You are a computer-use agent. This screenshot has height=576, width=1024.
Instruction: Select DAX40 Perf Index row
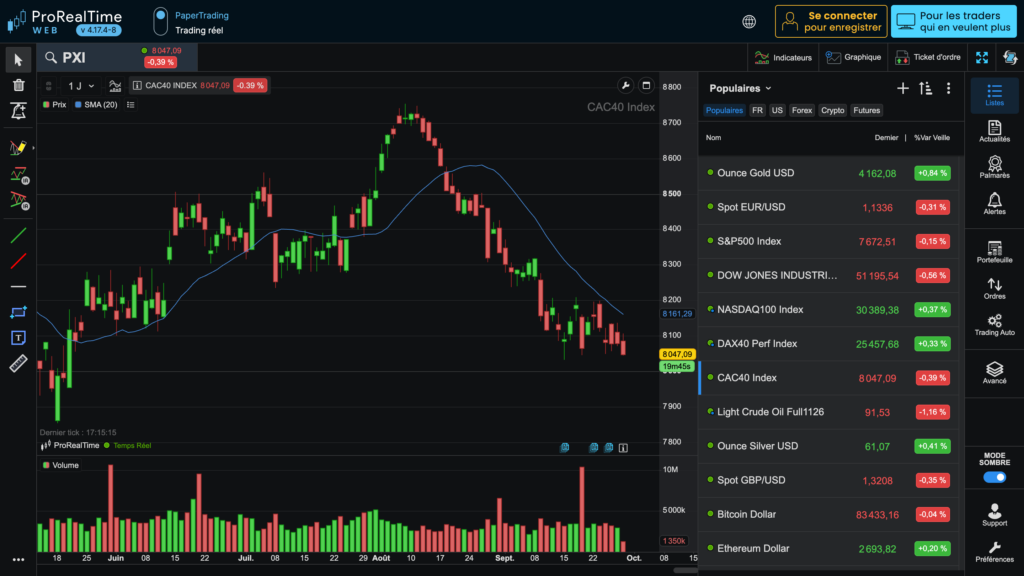click(x=831, y=344)
